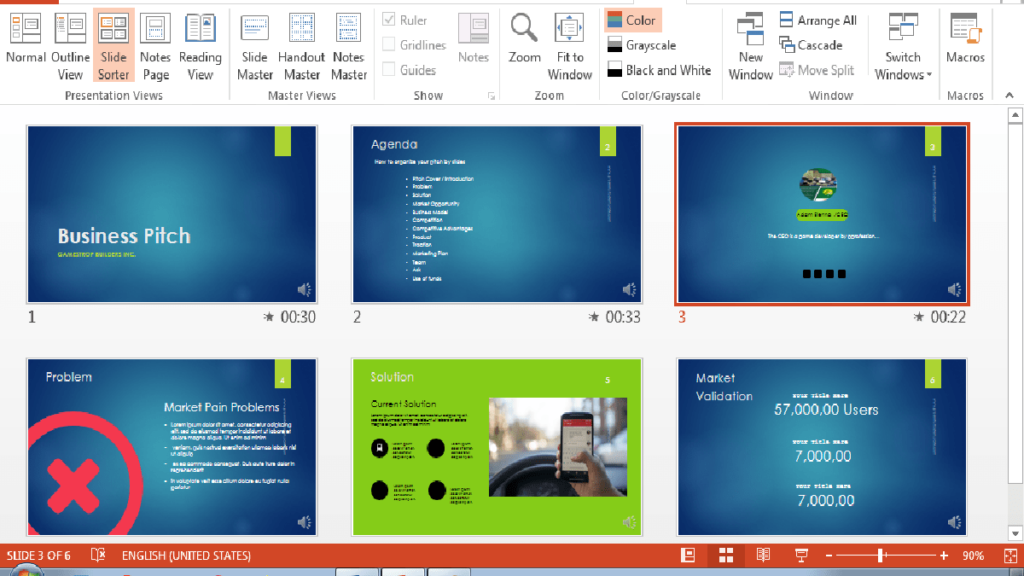Click Slide Sorter icon in status bar
This screenshot has width=1024, height=576.
726,555
